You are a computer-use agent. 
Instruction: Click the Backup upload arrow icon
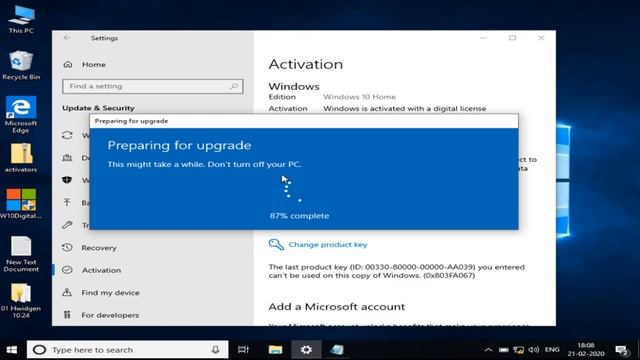coord(67,202)
